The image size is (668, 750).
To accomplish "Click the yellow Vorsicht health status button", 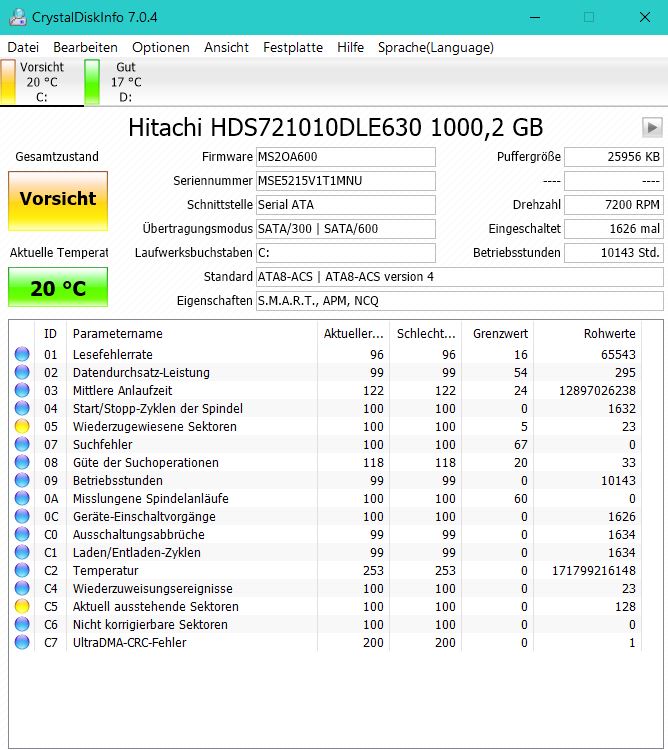I will click(x=58, y=201).
